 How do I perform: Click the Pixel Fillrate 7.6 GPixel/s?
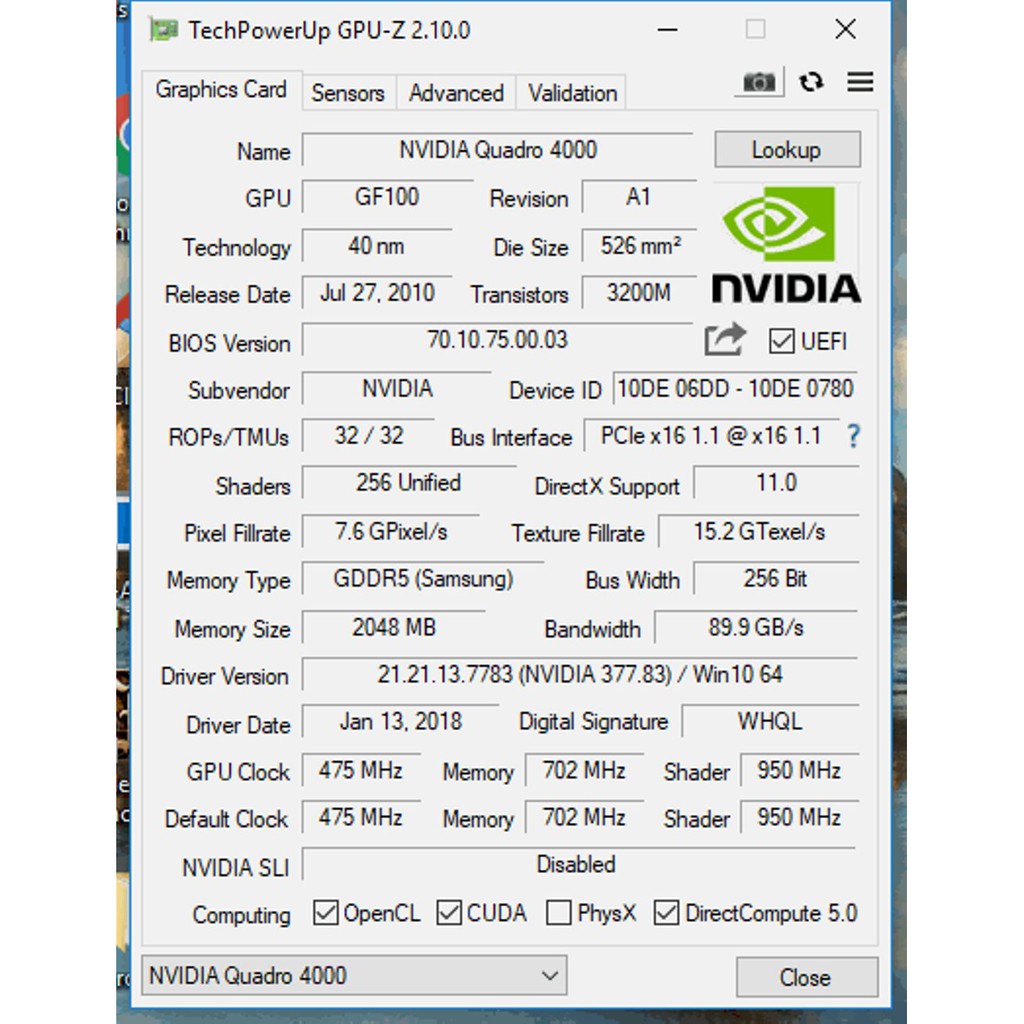[391, 532]
